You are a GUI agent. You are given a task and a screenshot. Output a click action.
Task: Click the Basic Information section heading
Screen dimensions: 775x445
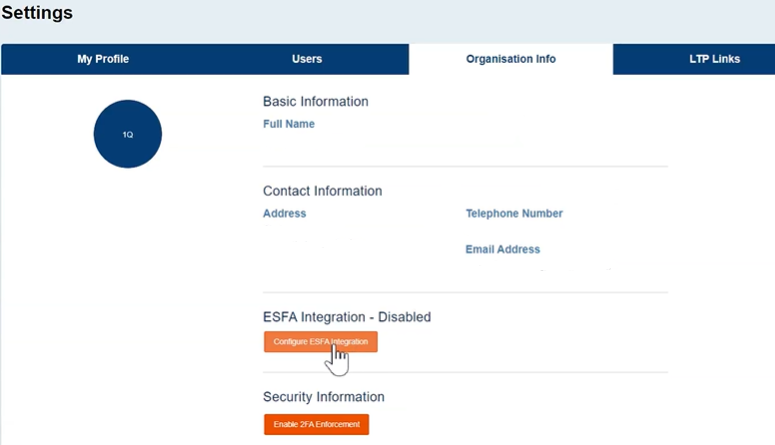pyautogui.click(x=315, y=101)
